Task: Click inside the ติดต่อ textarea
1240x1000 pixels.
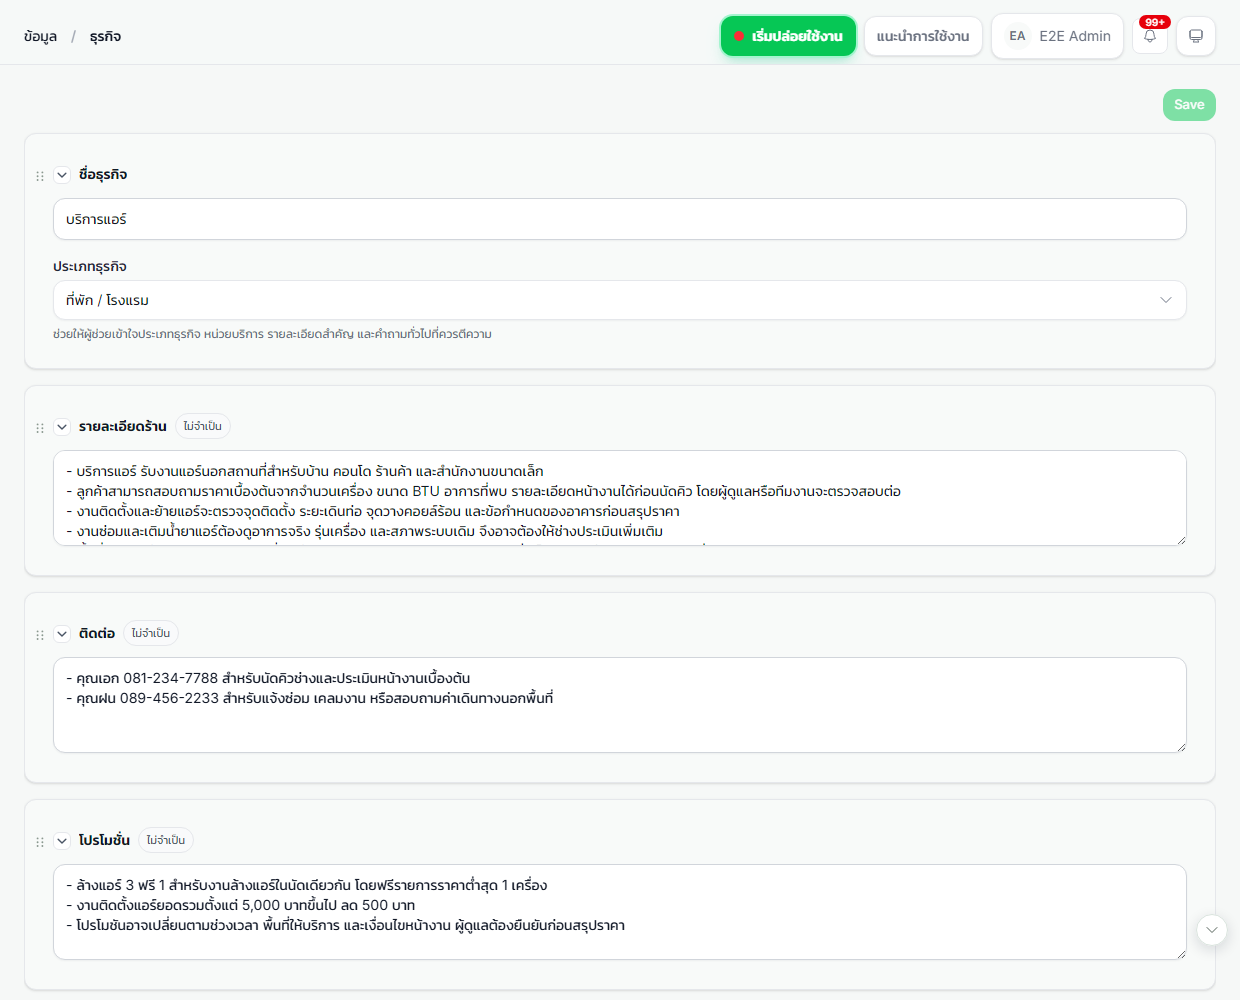Action: pyautogui.click(x=619, y=705)
